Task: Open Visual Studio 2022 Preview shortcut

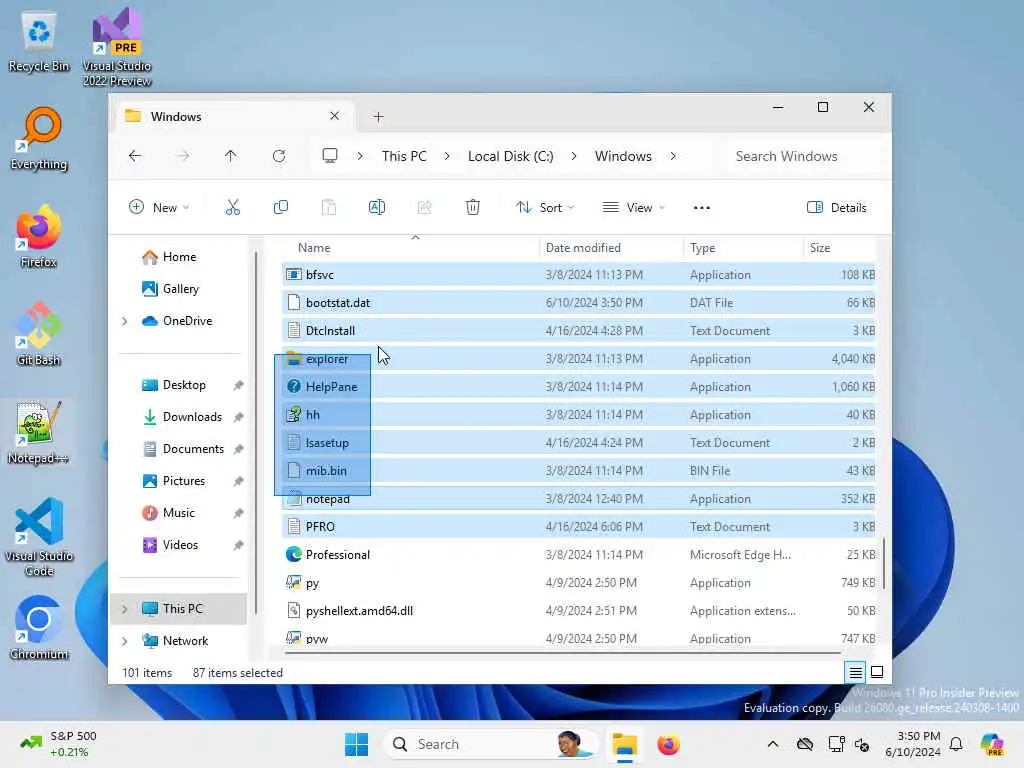Action: pos(117,48)
